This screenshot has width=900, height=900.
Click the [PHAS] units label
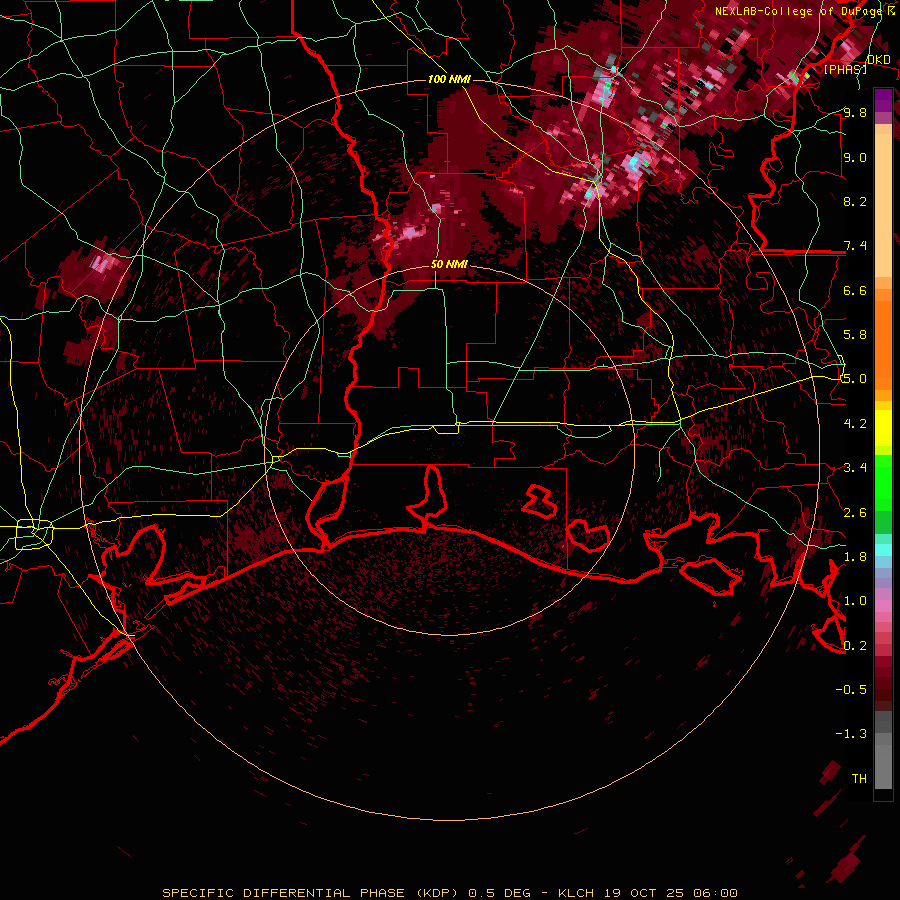point(845,70)
